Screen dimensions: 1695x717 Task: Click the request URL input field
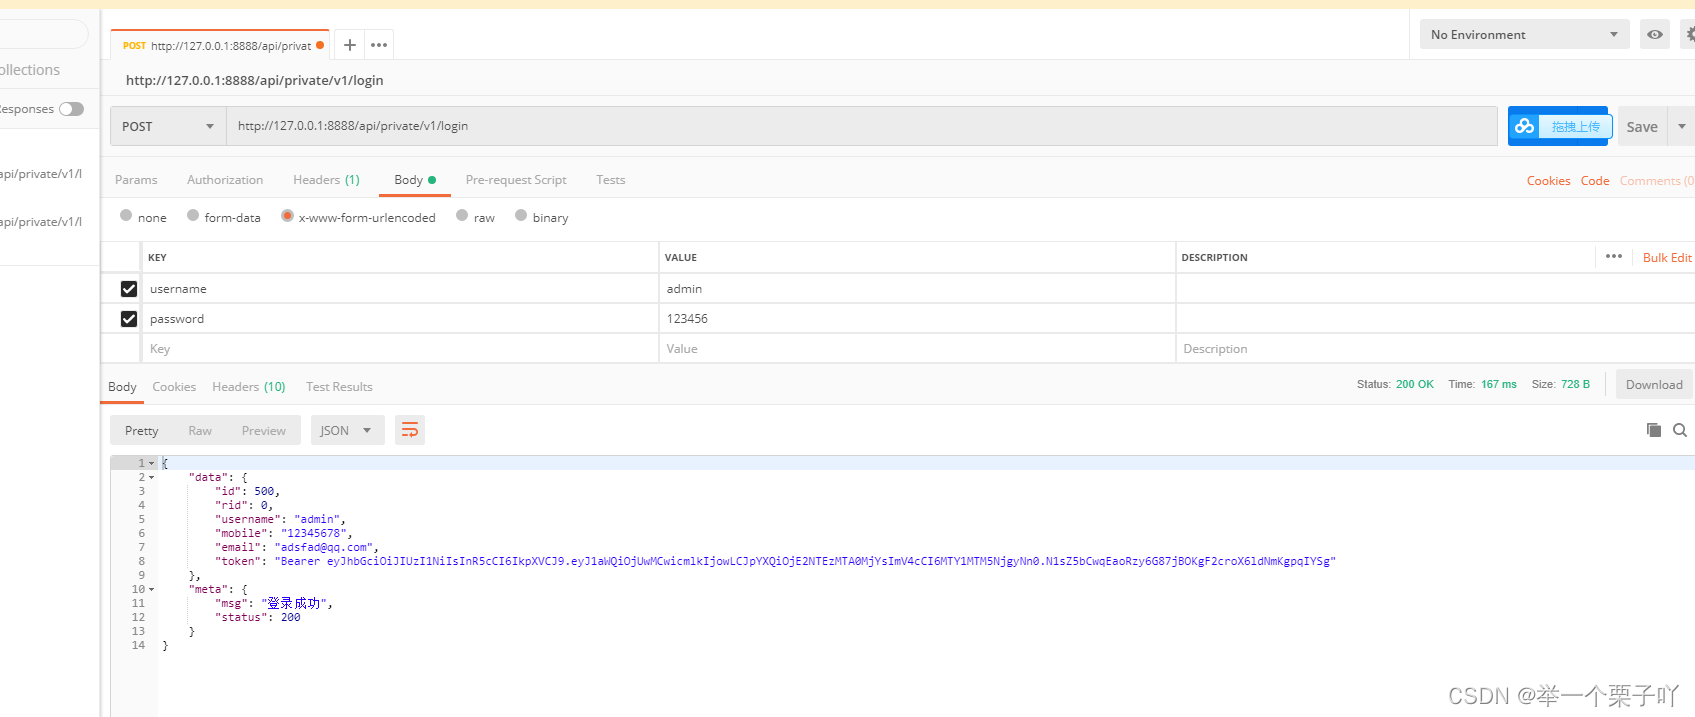tap(860, 126)
